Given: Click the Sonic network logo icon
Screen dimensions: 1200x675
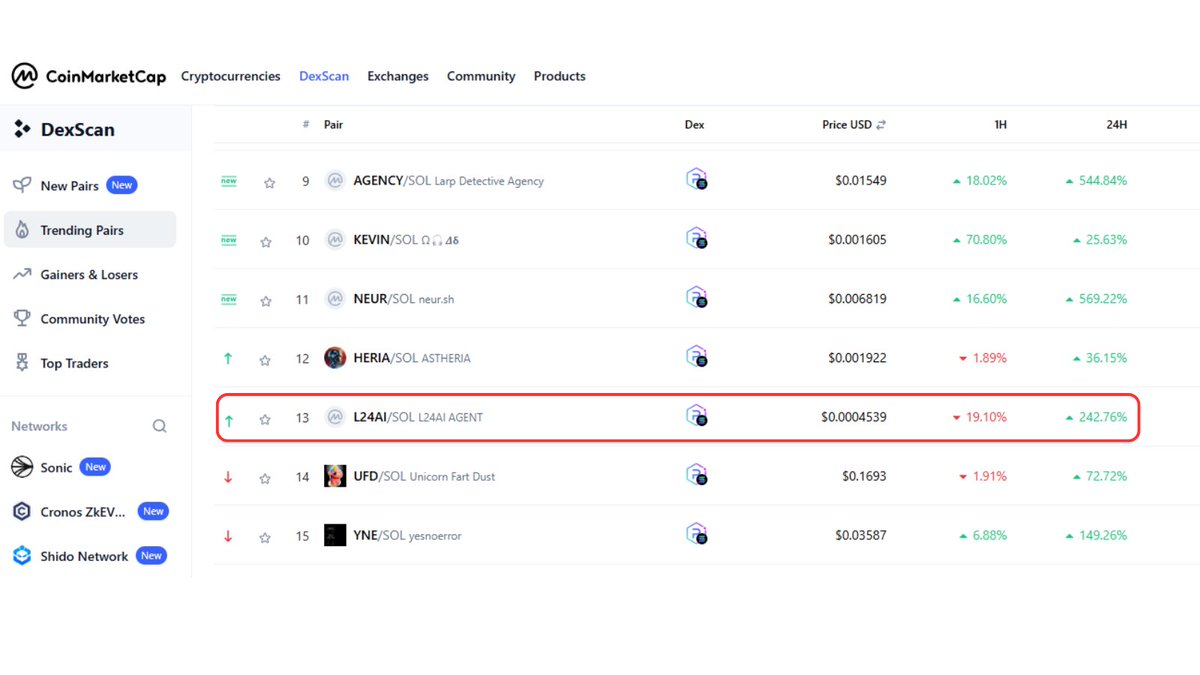Looking at the screenshot, I should click(22, 467).
